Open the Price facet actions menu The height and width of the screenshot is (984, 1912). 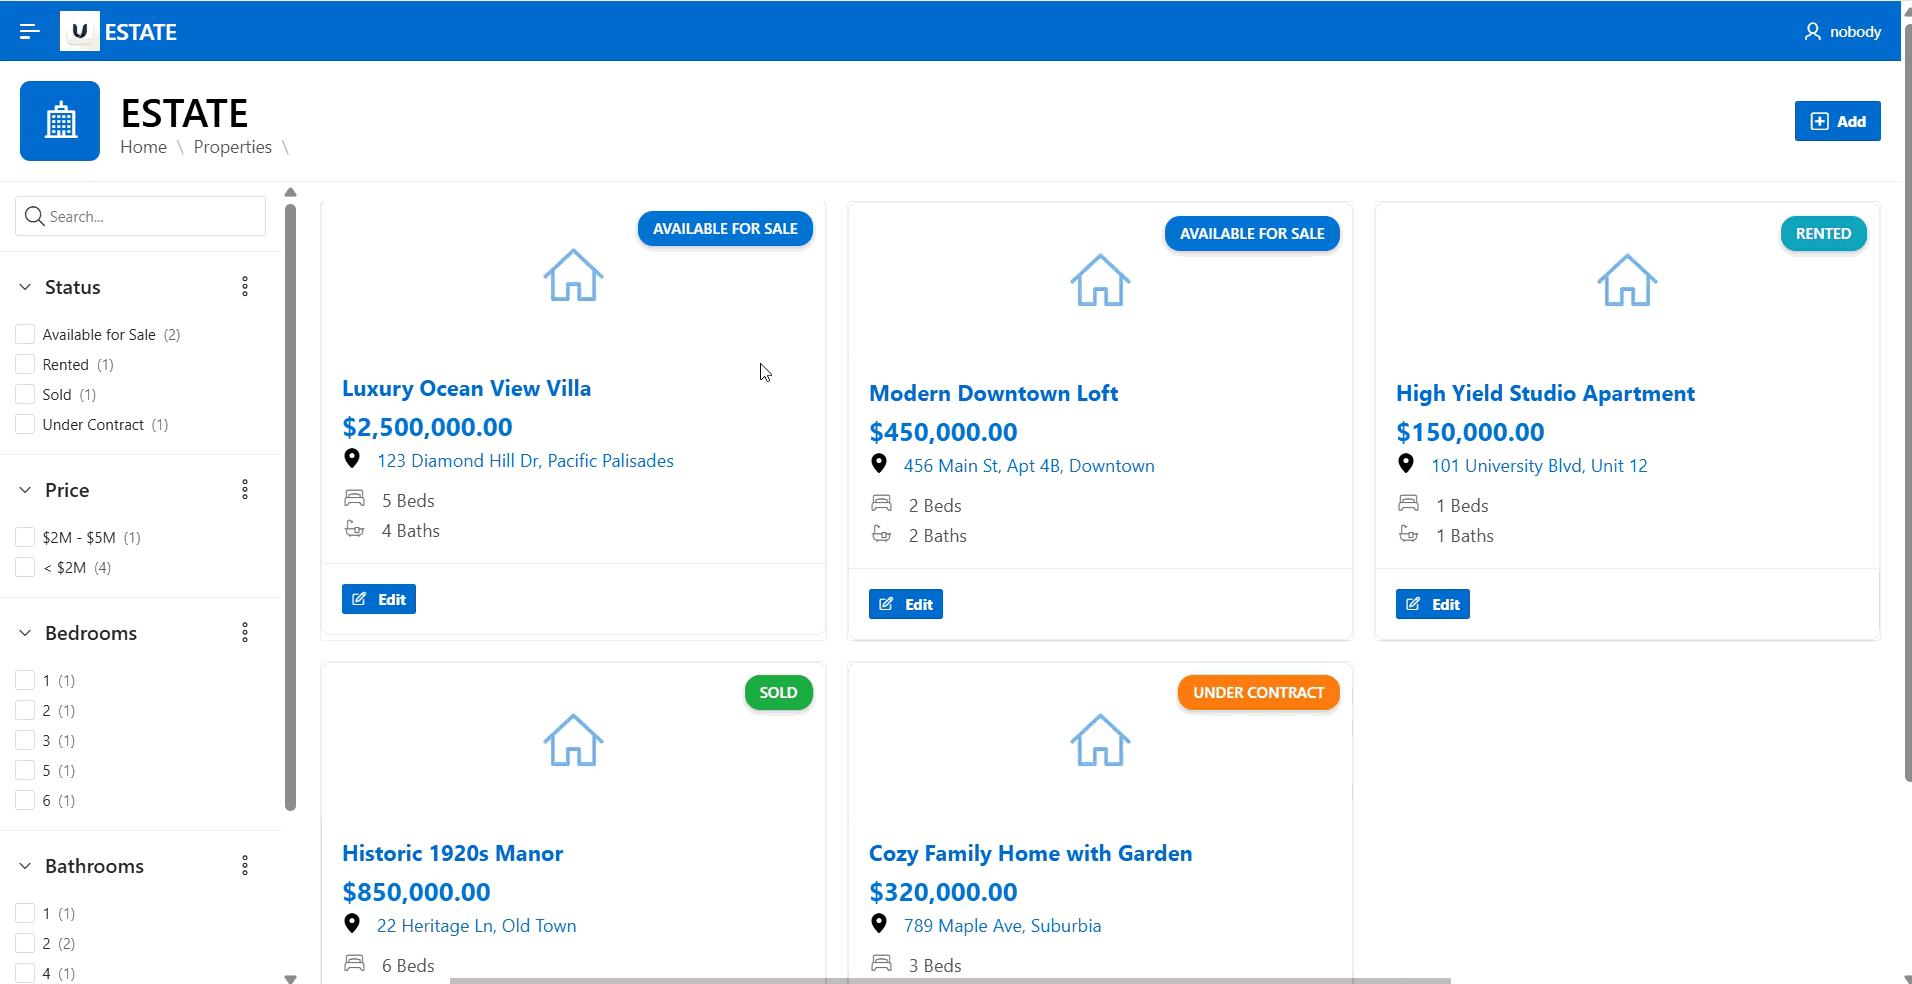(245, 490)
